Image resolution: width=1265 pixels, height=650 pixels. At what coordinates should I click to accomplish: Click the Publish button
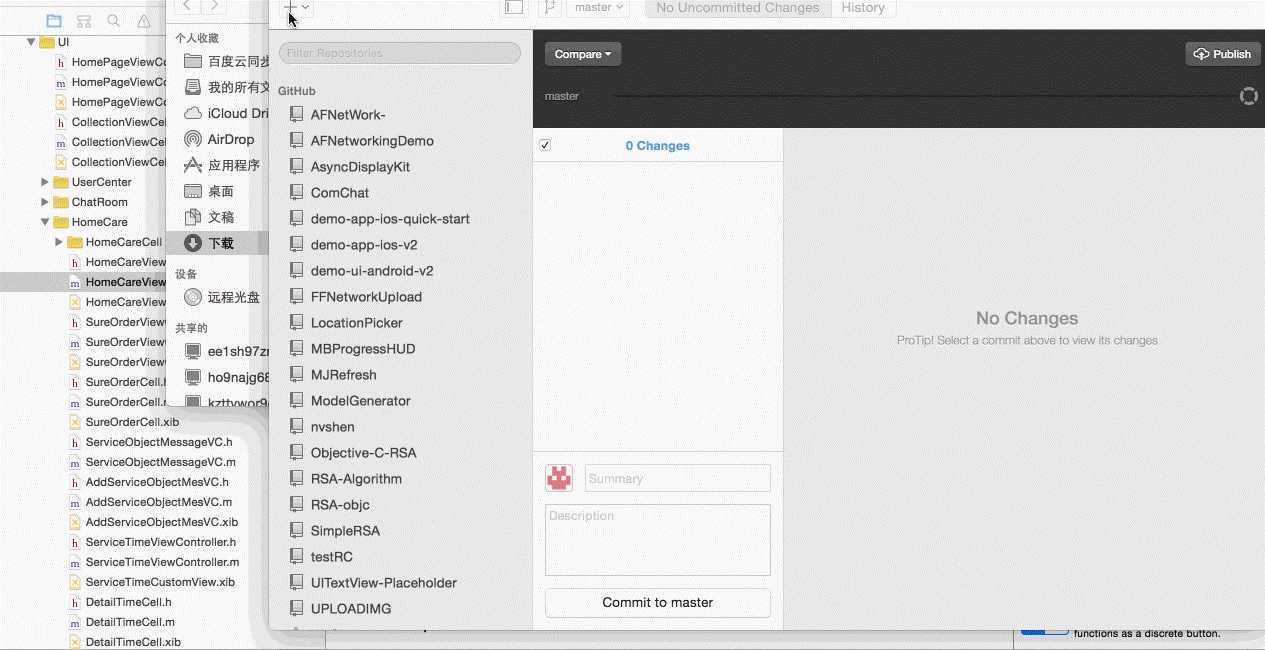[1222, 54]
